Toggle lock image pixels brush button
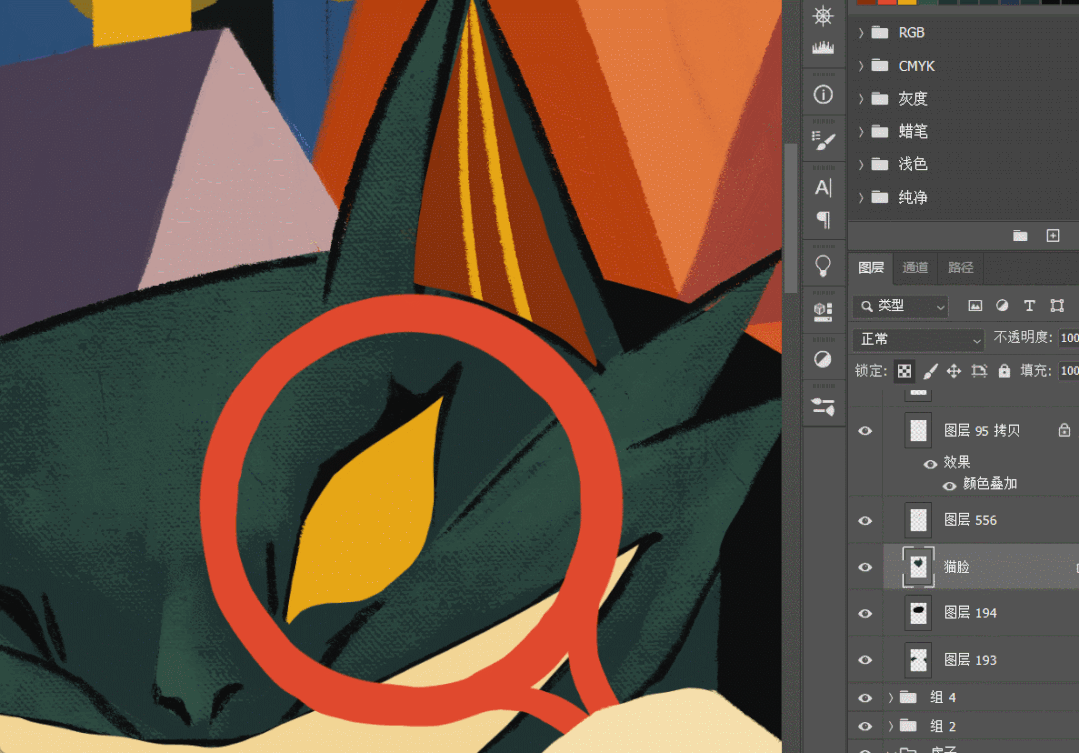 pyautogui.click(x=930, y=372)
